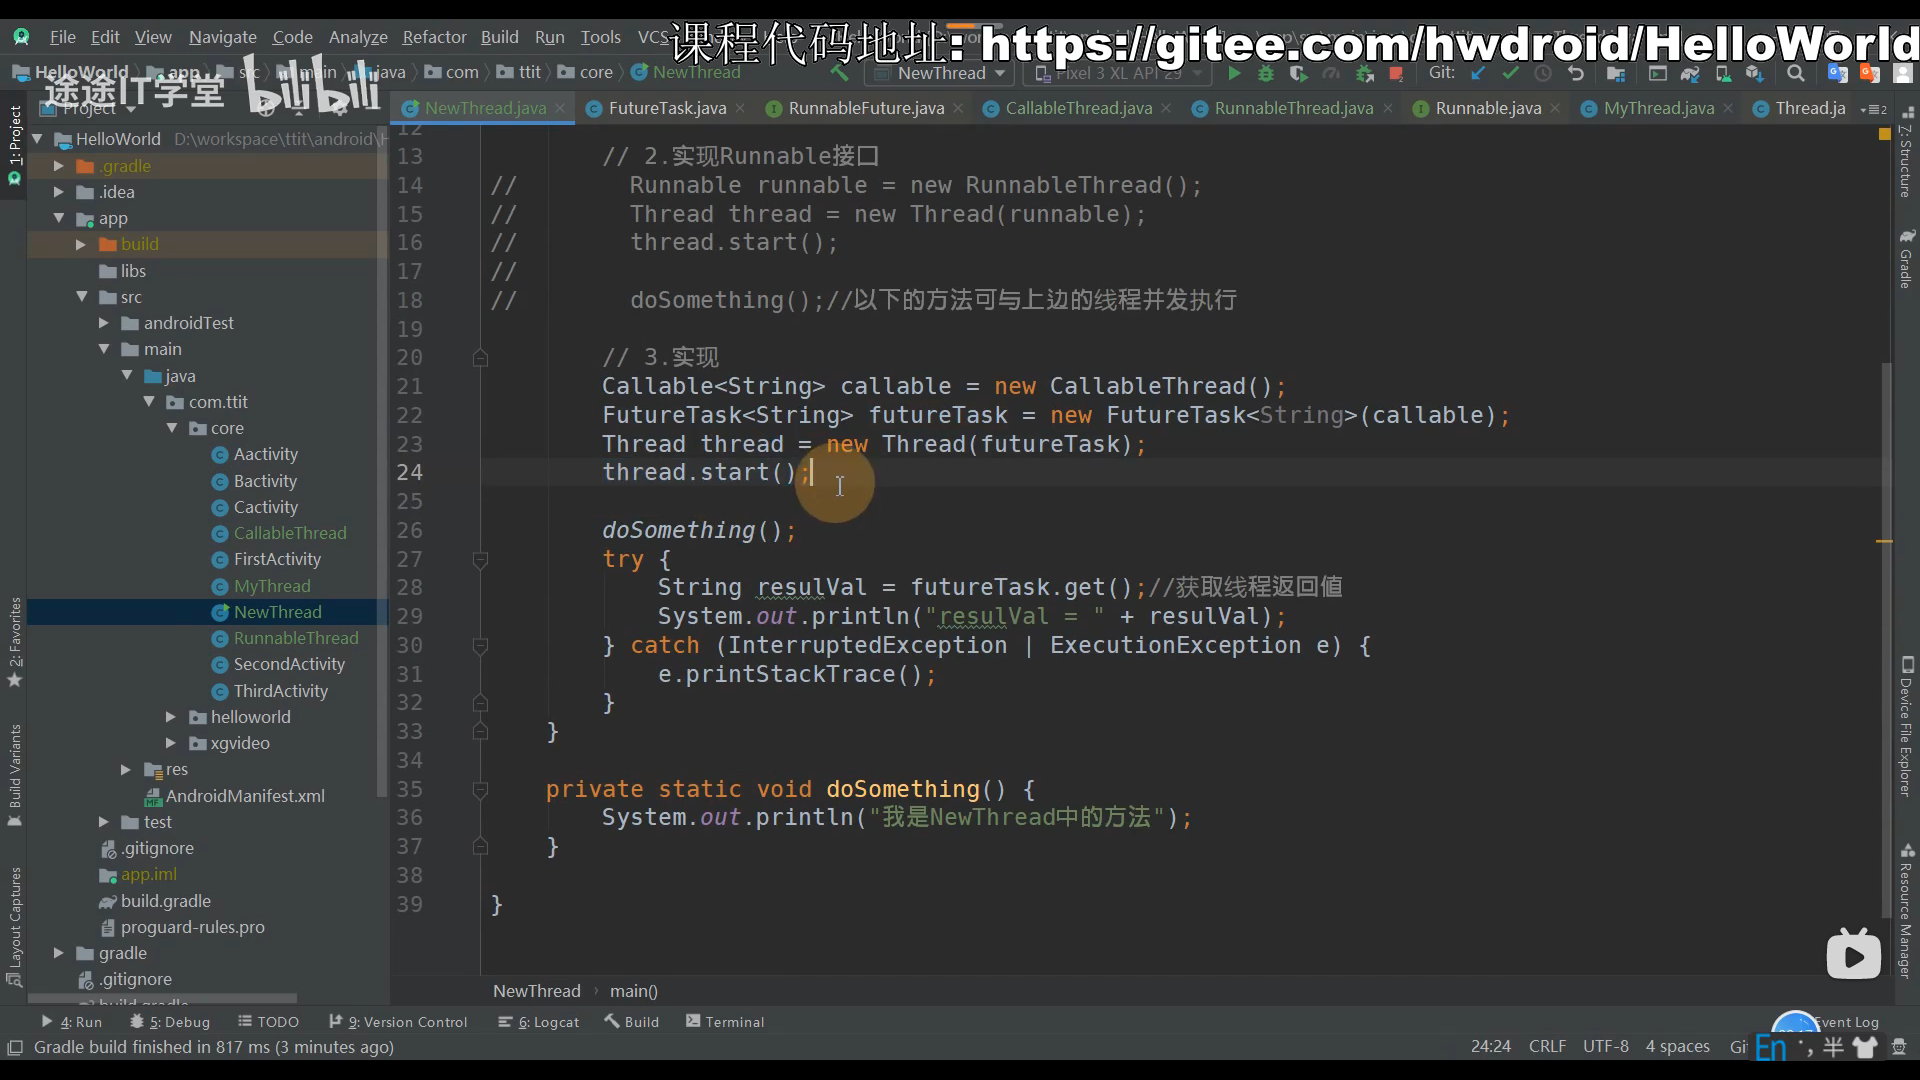Image resolution: width=1920 pixels, height=1080 pixels.
Task: Open the Analyze menu
Action: [358, 37]
